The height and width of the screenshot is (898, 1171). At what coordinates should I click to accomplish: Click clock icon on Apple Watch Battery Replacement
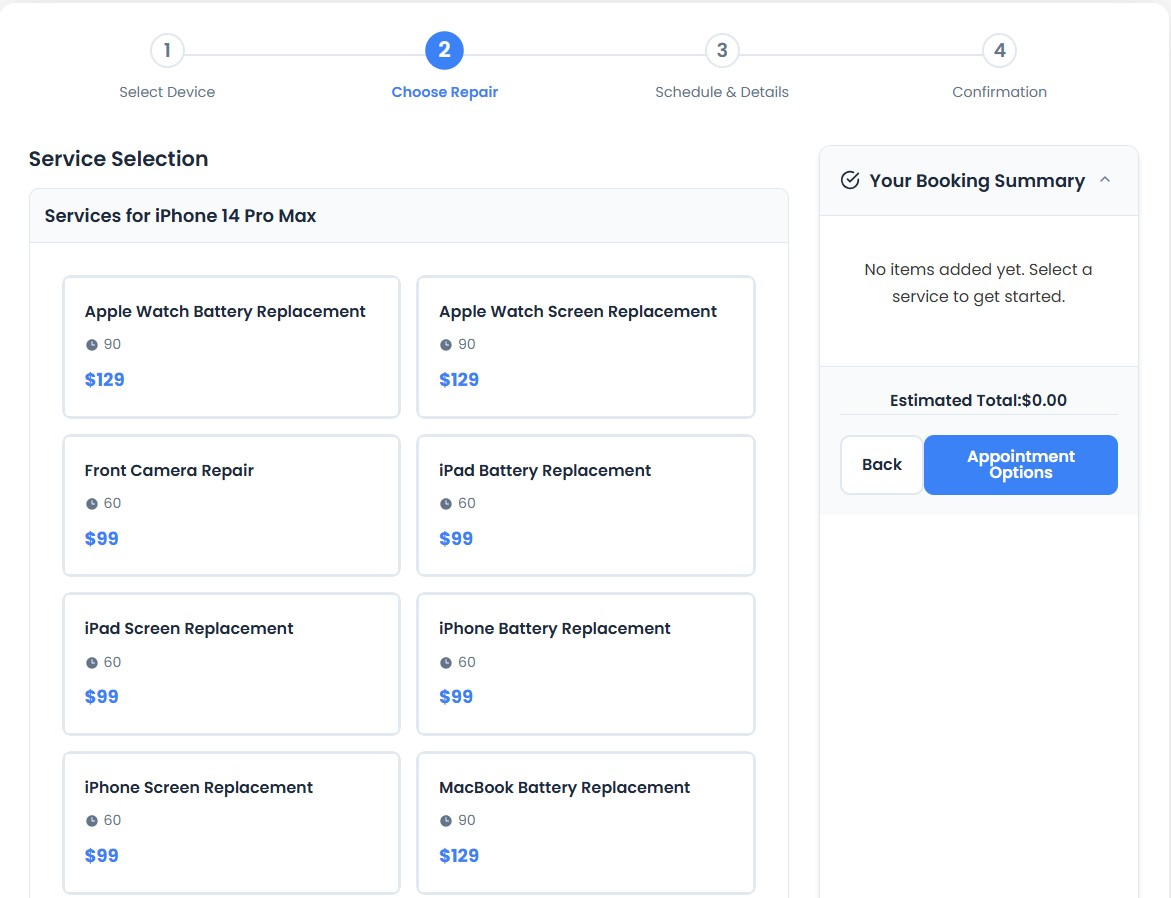[91, 344]
